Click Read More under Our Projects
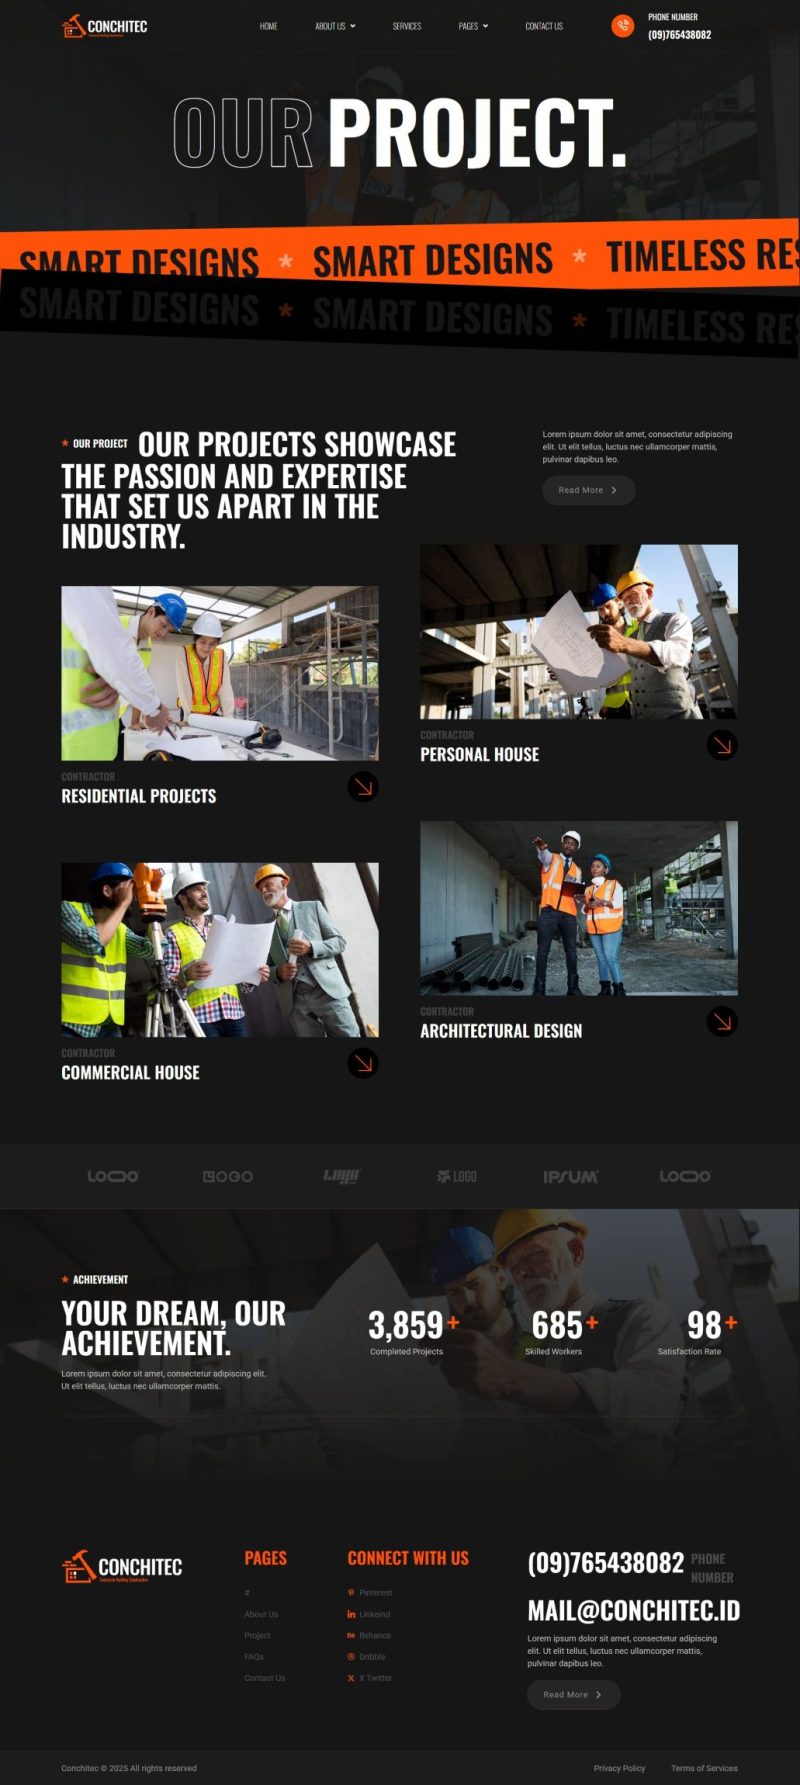Image resolution: width=800 pixels, height=1785 pixels. click(x=589, y=490)
